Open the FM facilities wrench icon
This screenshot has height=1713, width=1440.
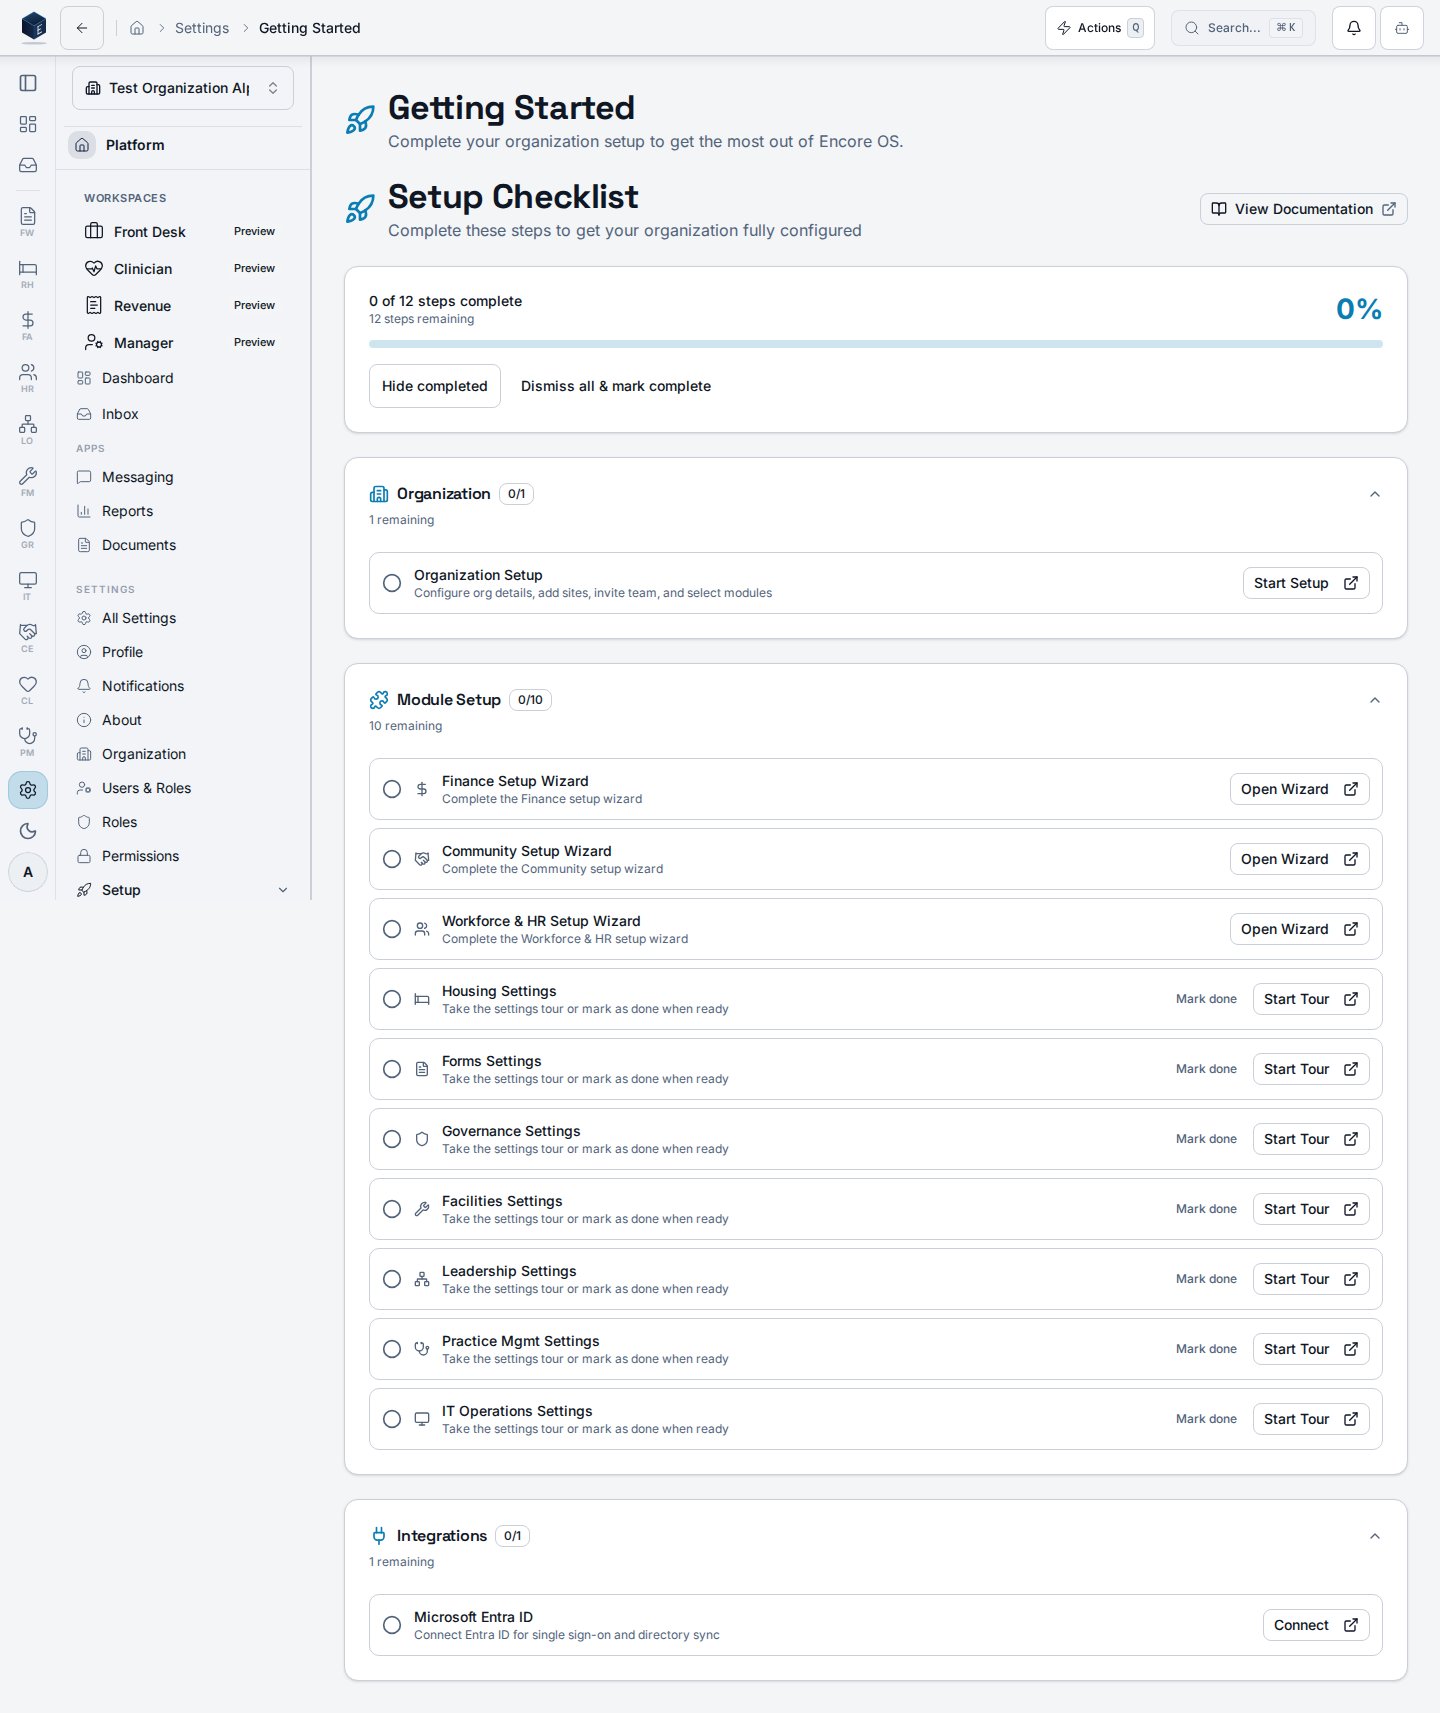(x=28, y=481)
